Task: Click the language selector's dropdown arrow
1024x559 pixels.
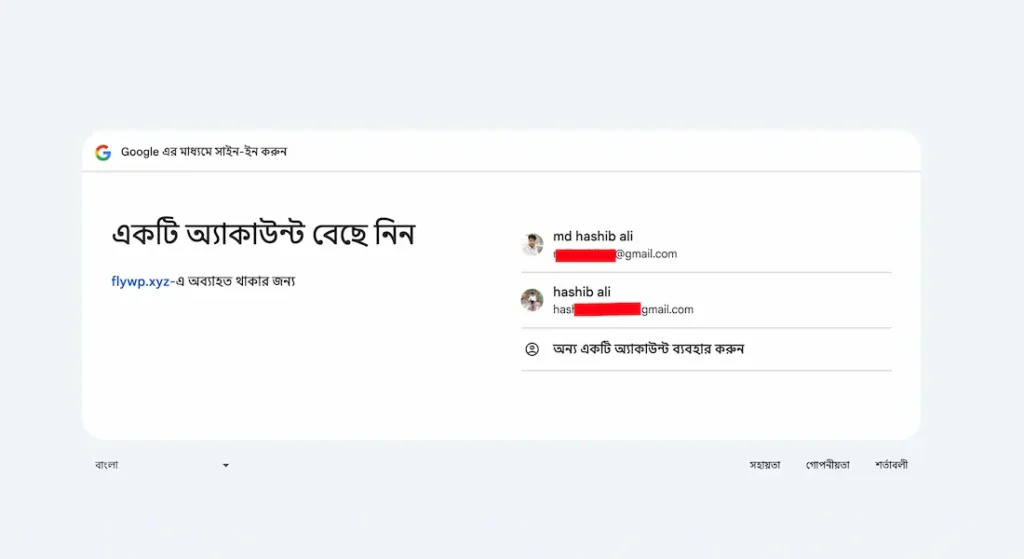Action: point(225,465)
